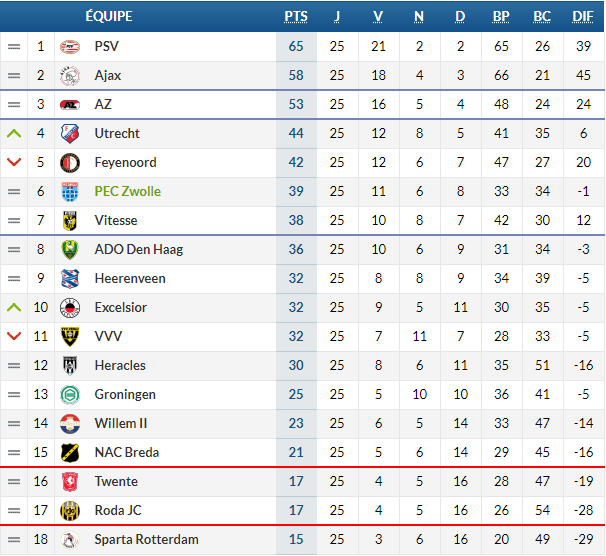Image resolution: width=606 pixels, height=556 pixels.
Task: Click the red down arrow beside VVV
Action: click(14, 336)
